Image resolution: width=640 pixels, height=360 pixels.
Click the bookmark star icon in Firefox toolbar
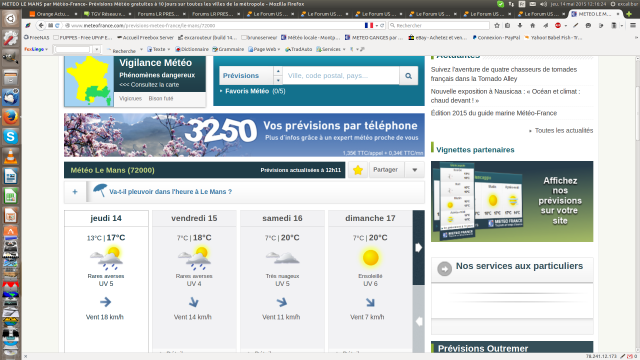pos(497,25)
